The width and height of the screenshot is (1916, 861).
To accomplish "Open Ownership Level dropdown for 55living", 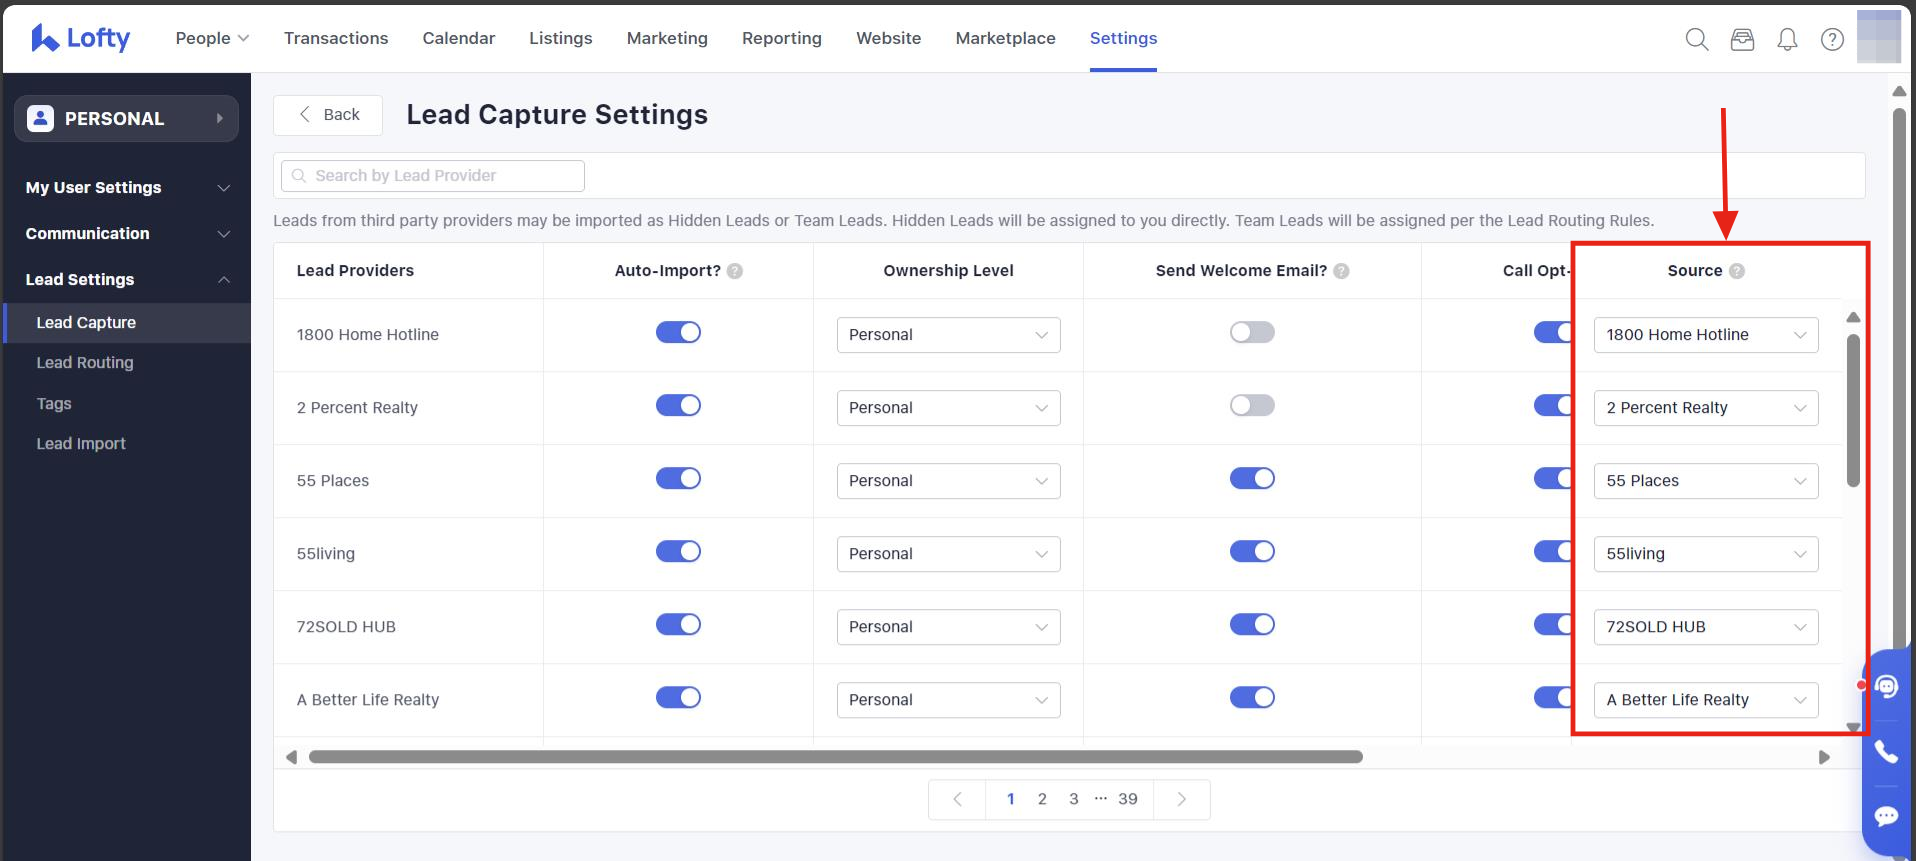I will pos(948,554).
